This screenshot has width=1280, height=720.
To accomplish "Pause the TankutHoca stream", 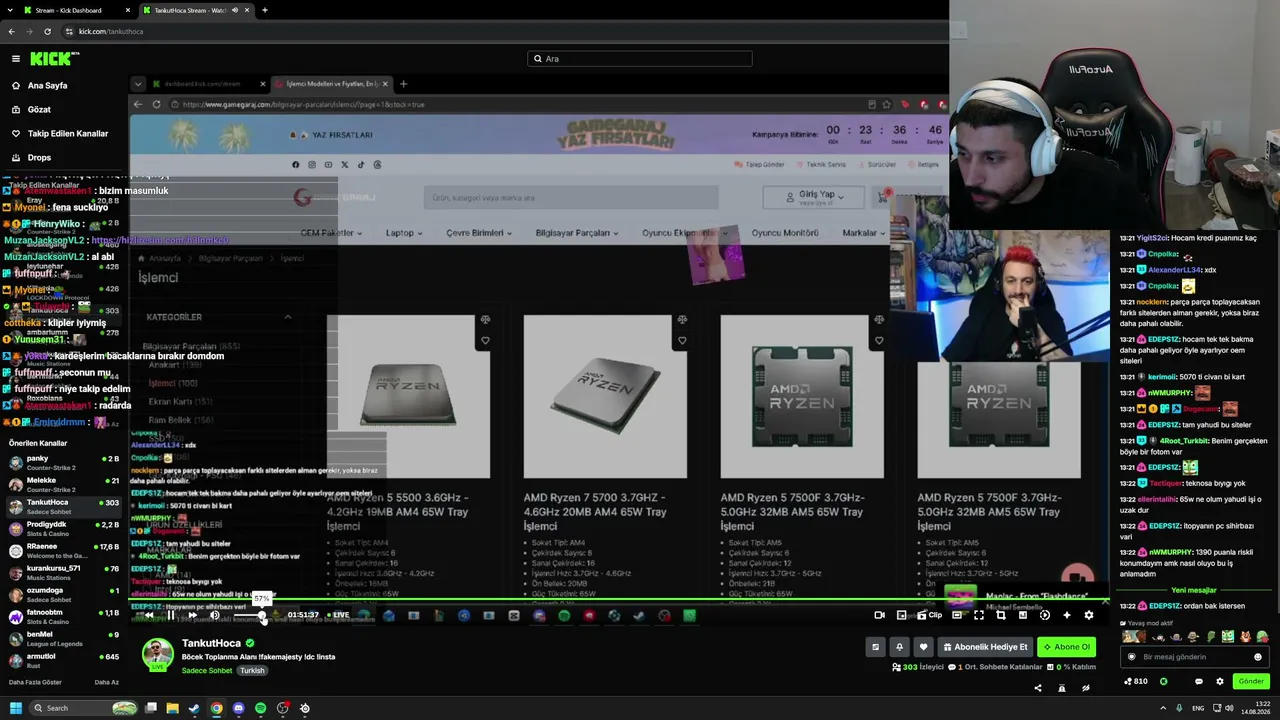I will pyautogui.click(x=171, y=615).
